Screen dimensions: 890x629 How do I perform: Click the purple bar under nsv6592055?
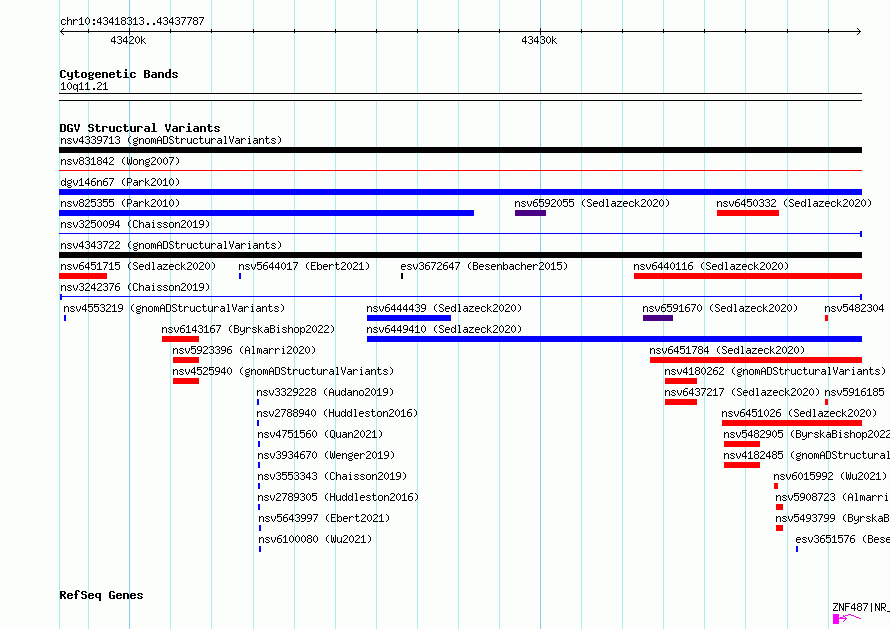pyautogui.click(x=530, y=213)
